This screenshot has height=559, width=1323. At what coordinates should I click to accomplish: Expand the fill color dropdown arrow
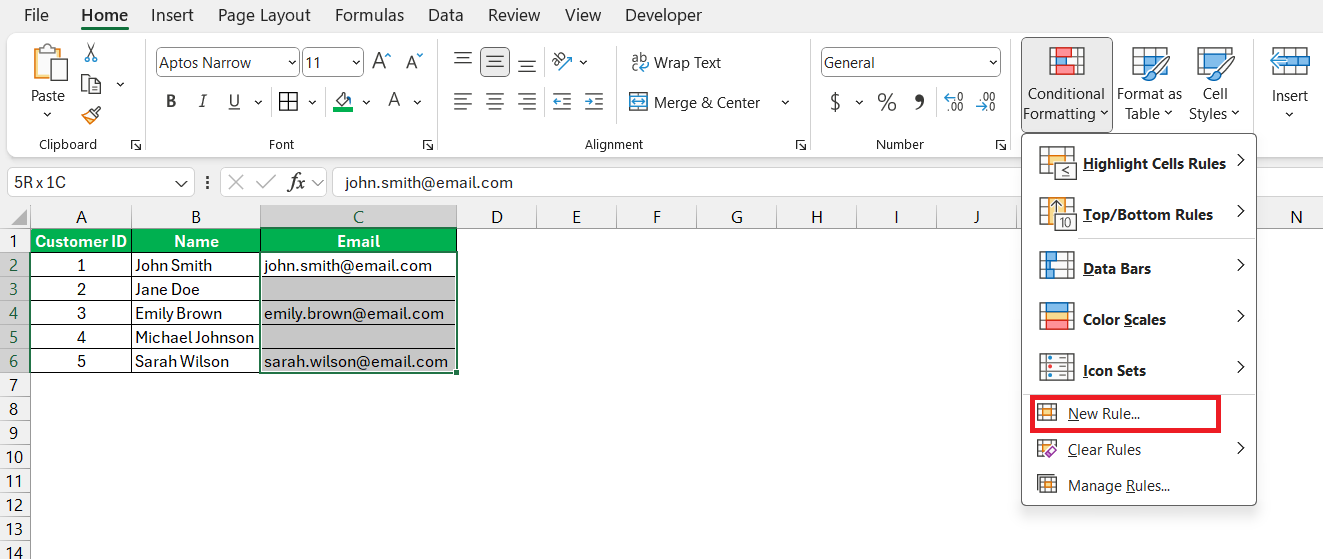[366, 102]
